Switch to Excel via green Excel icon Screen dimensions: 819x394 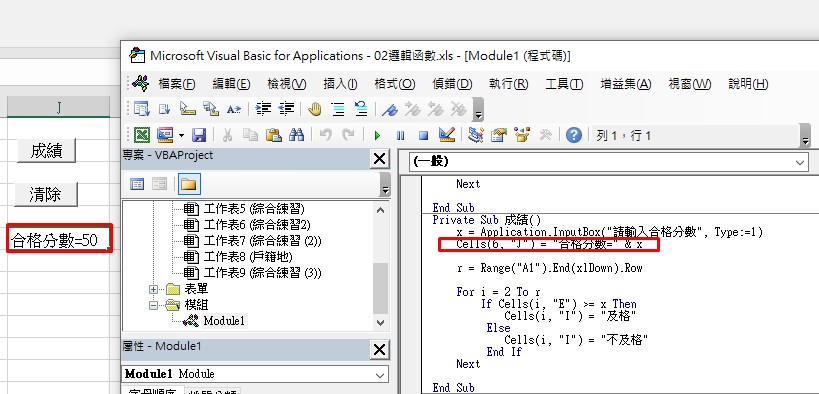(x=142, y=135)
